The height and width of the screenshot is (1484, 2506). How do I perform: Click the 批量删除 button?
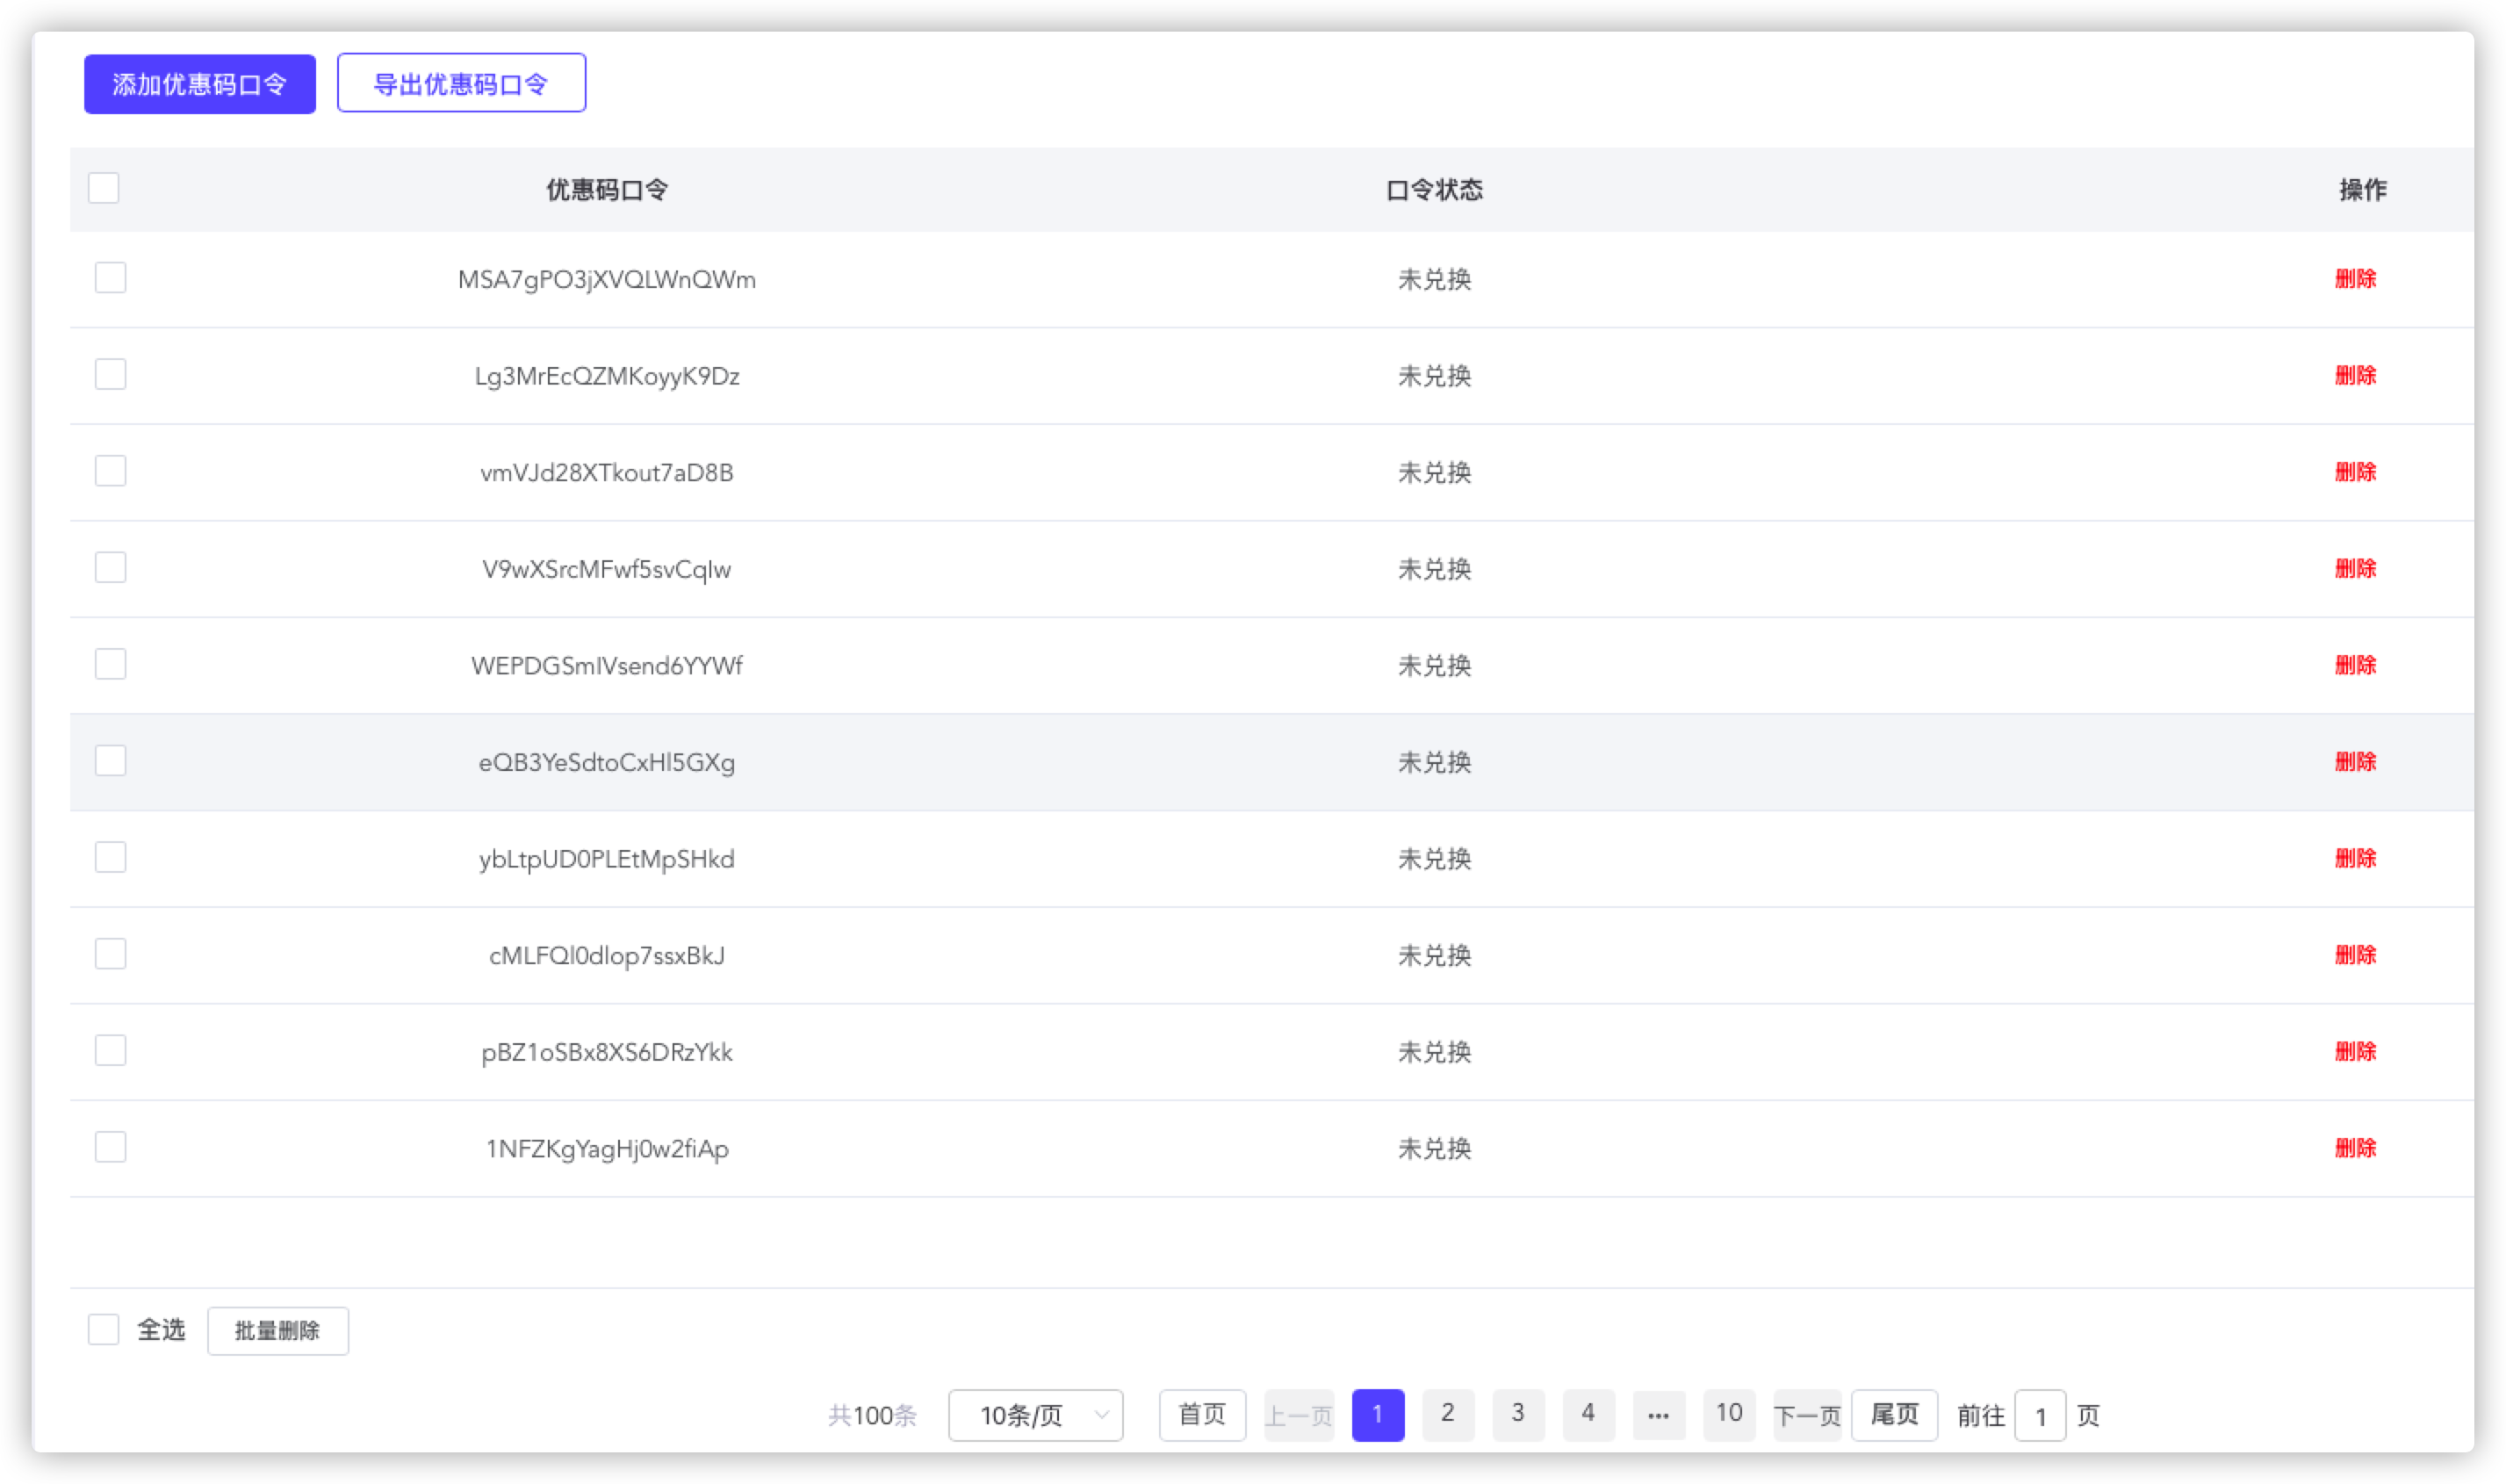(277, 1330)
